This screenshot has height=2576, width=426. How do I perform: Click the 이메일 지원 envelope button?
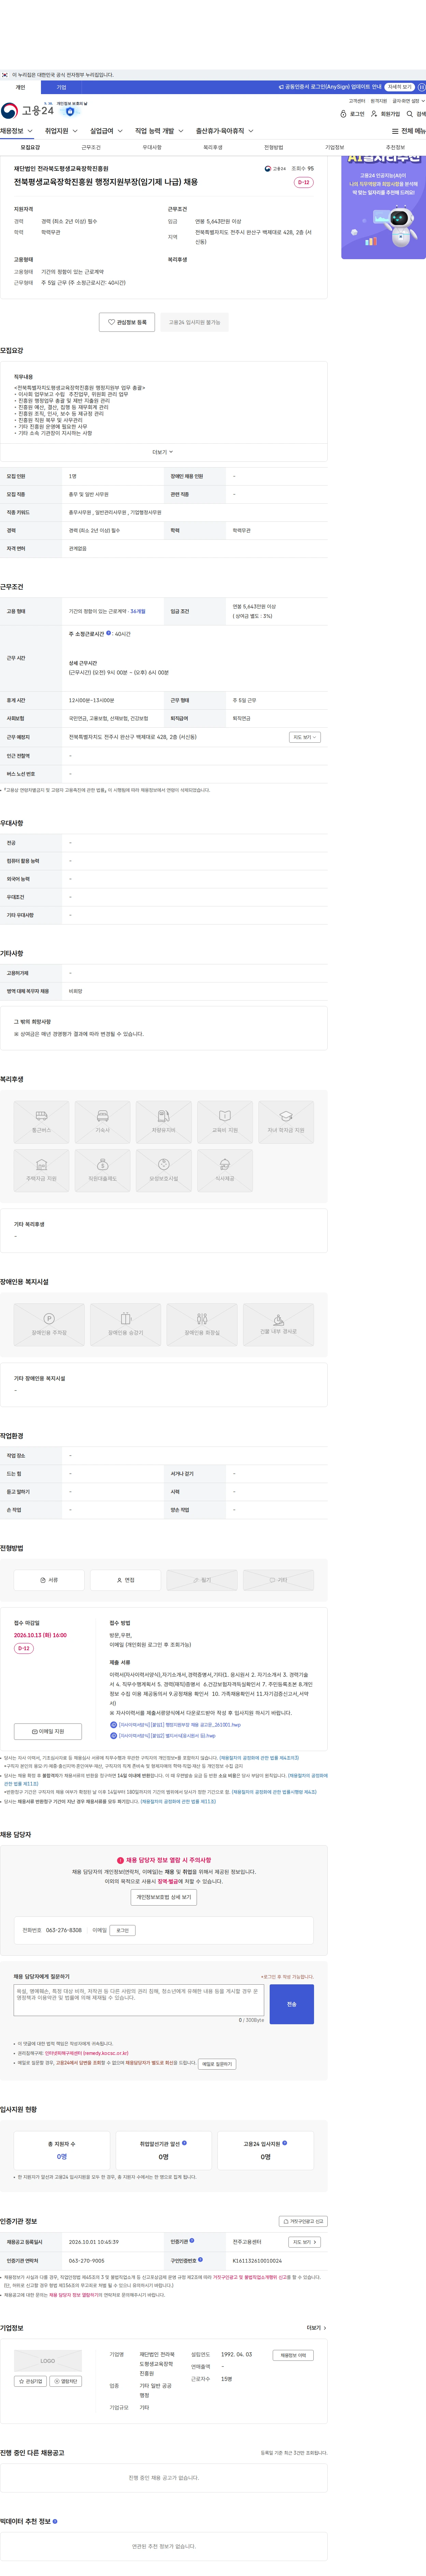pyautogui.click(x=48, y=1731)
